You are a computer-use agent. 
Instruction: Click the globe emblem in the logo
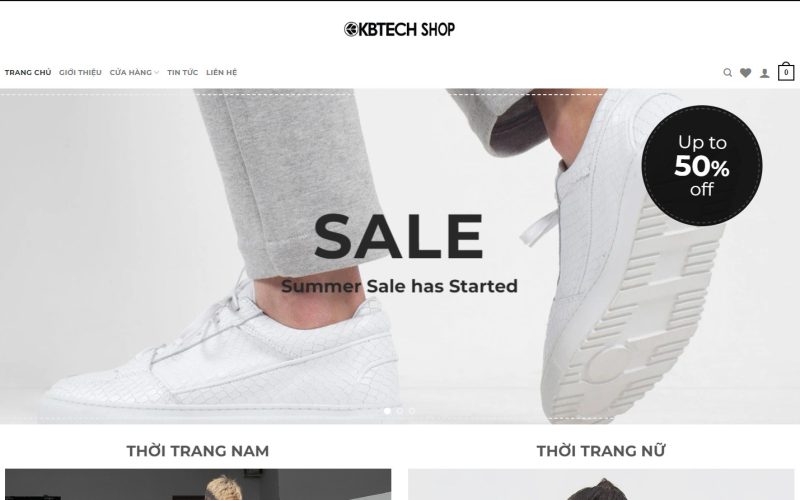[351, 30]
